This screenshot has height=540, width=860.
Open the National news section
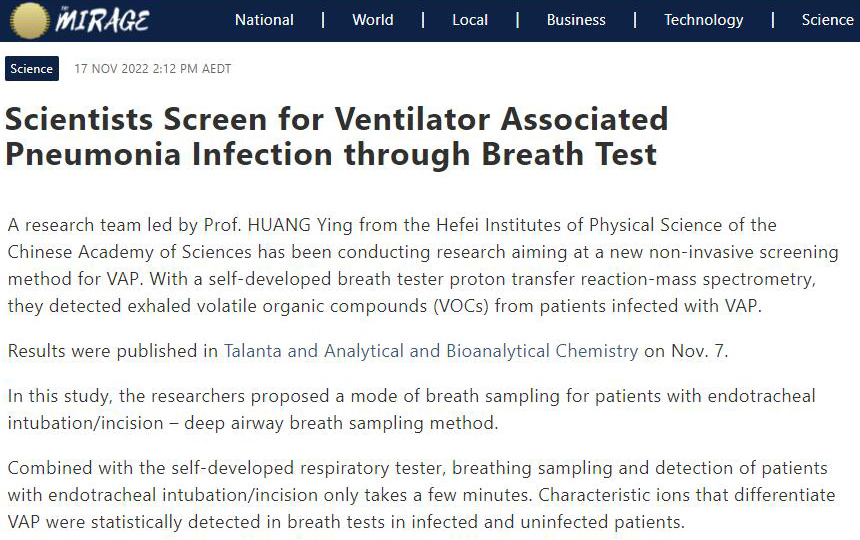pyautogui.click(x=265, y=20)
